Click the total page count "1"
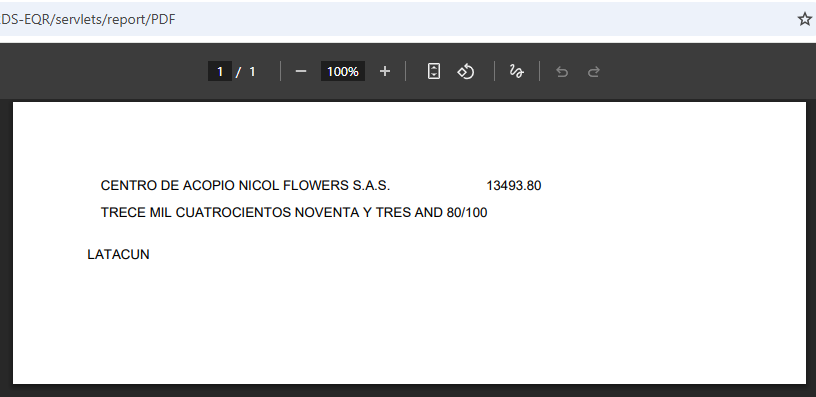816x397 pixels. [x=252, y=71]
